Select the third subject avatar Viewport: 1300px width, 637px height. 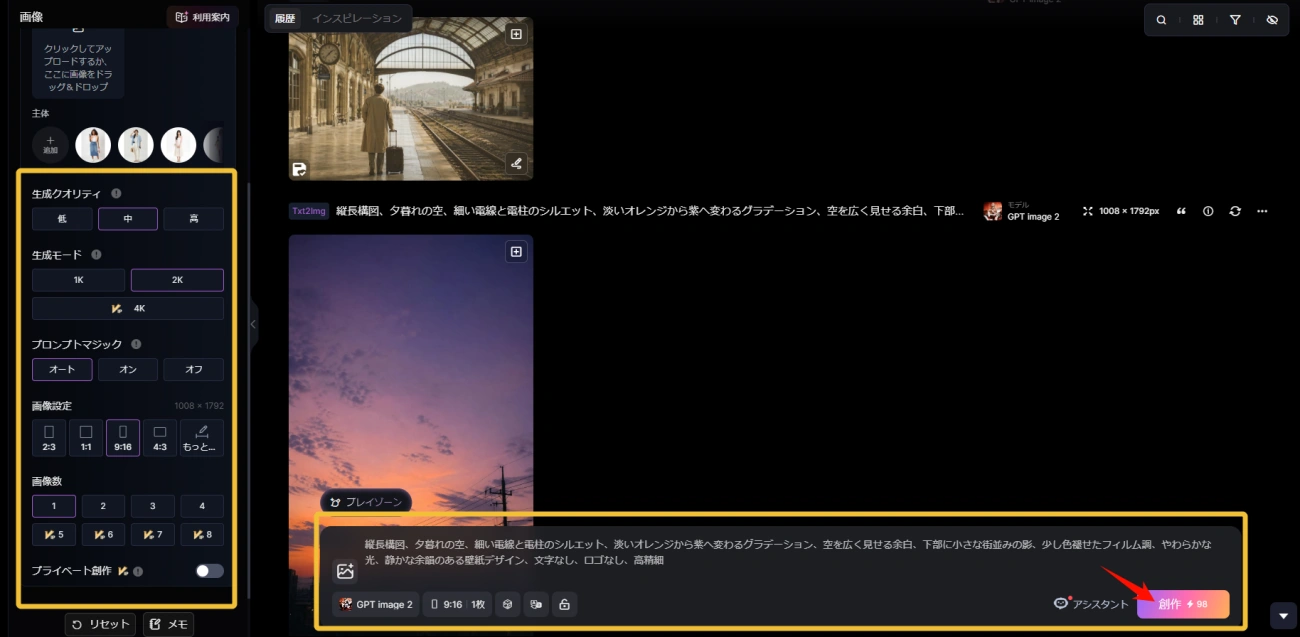point(179,145)
